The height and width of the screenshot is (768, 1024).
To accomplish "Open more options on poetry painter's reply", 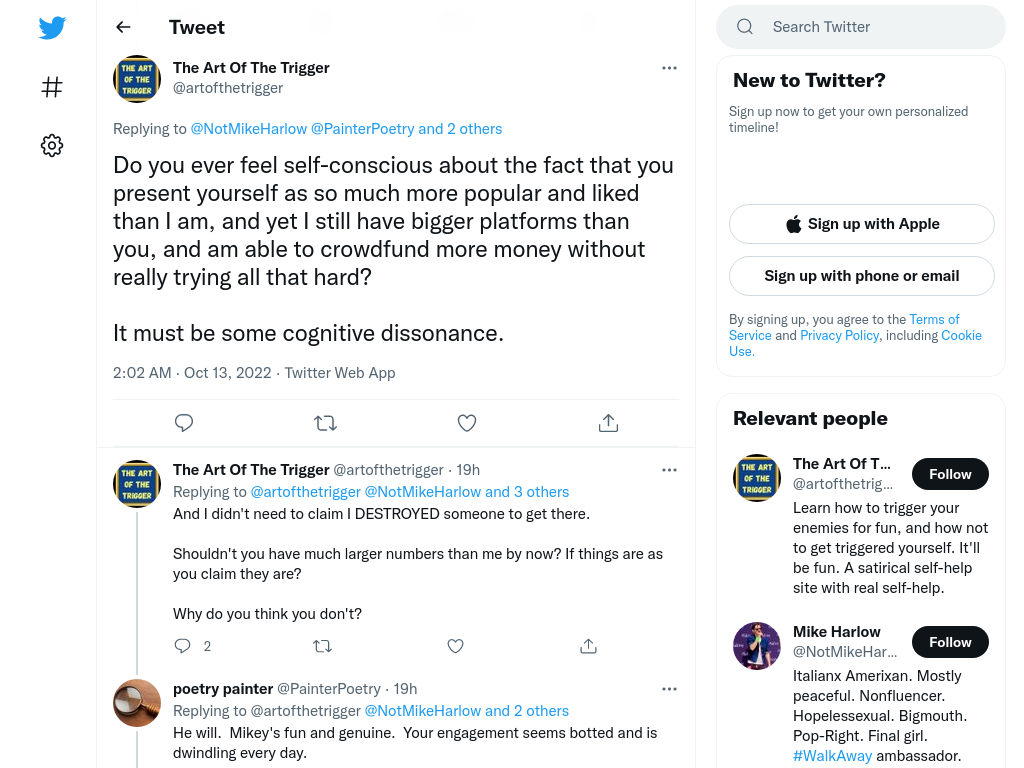I will pos(669,689).
